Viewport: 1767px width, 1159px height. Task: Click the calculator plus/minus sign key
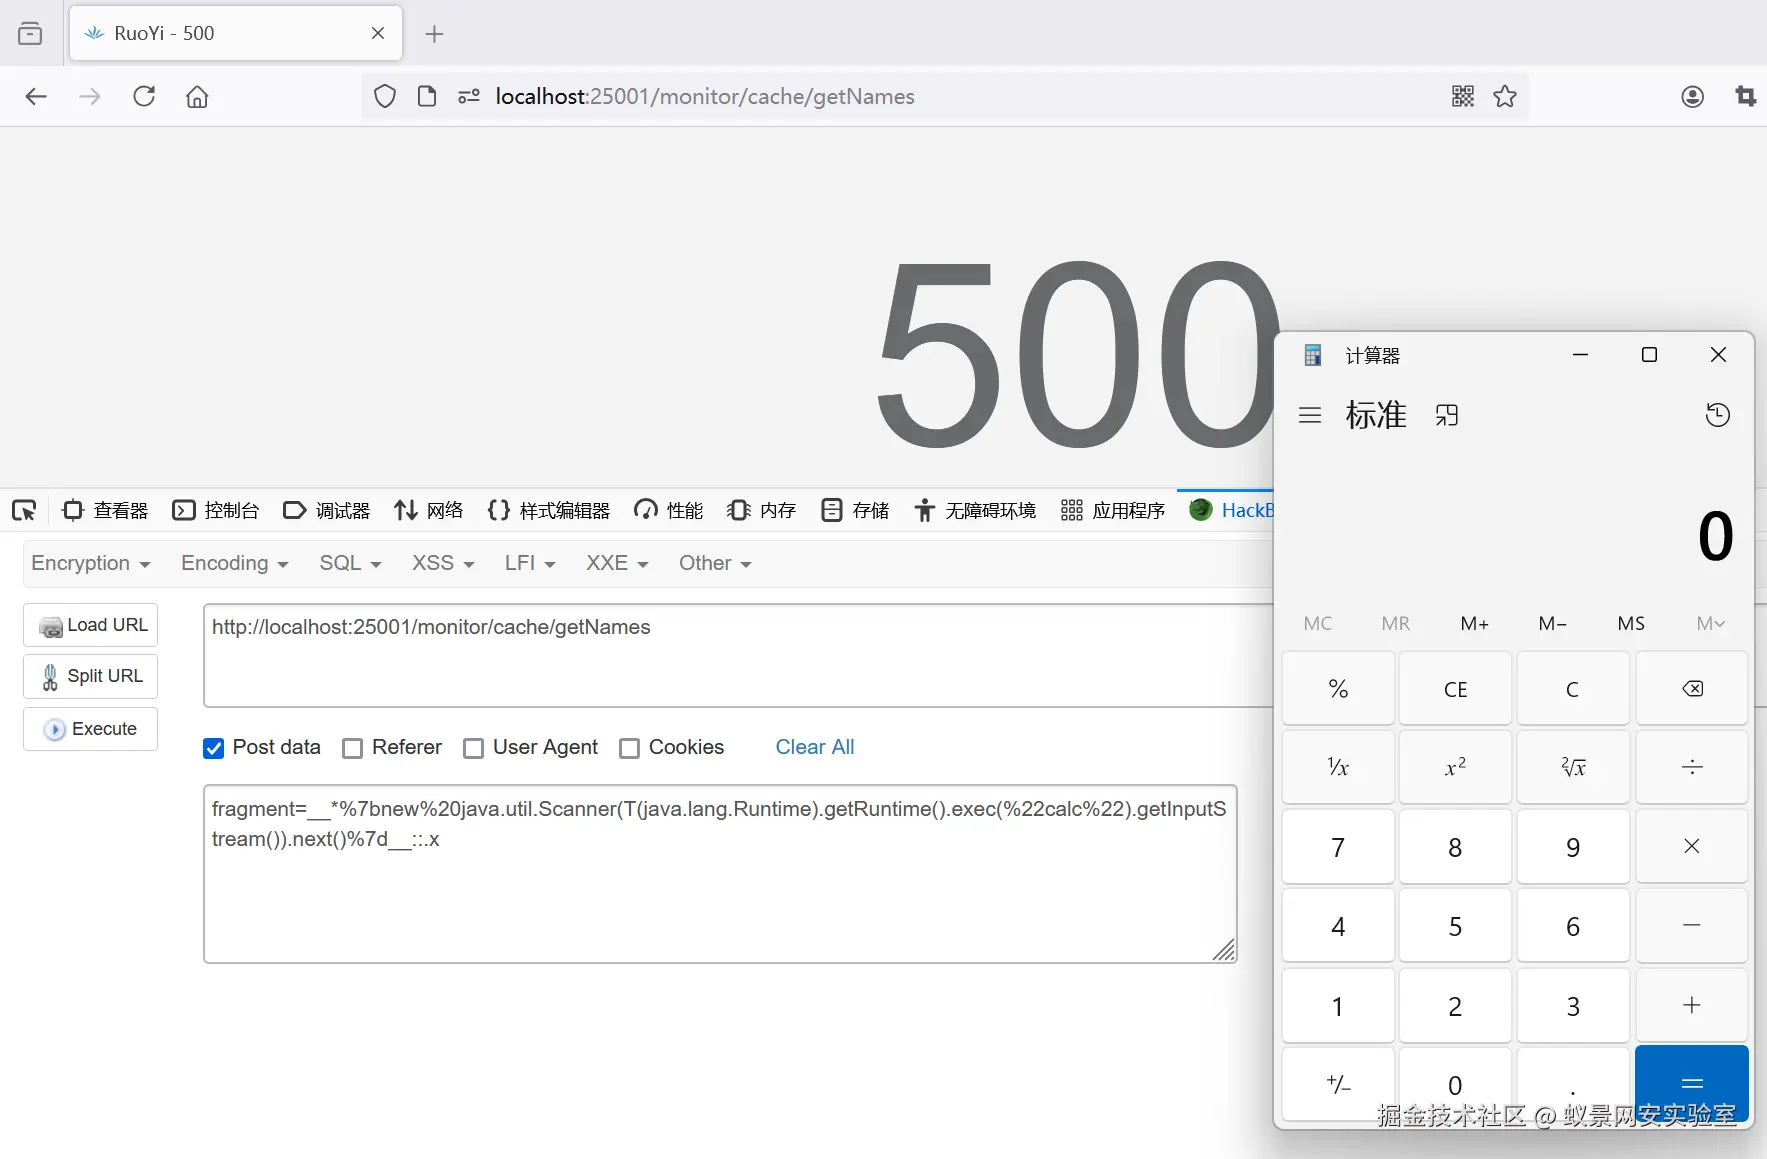pos(1338,1083)
